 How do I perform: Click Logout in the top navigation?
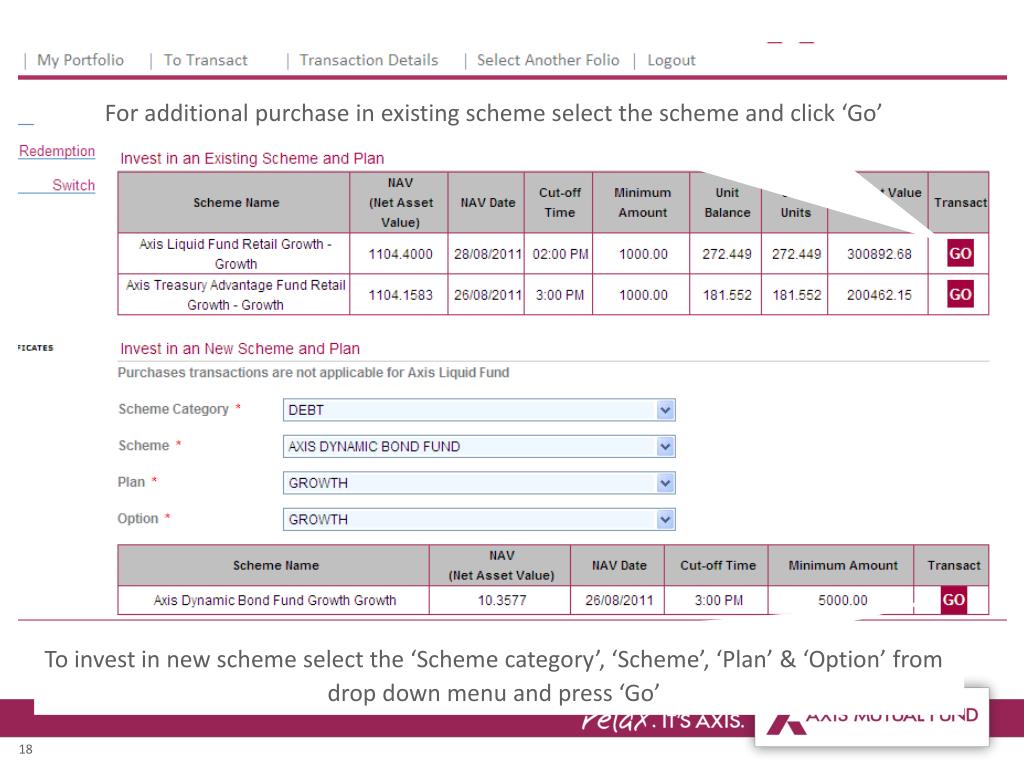pos(671,60)
